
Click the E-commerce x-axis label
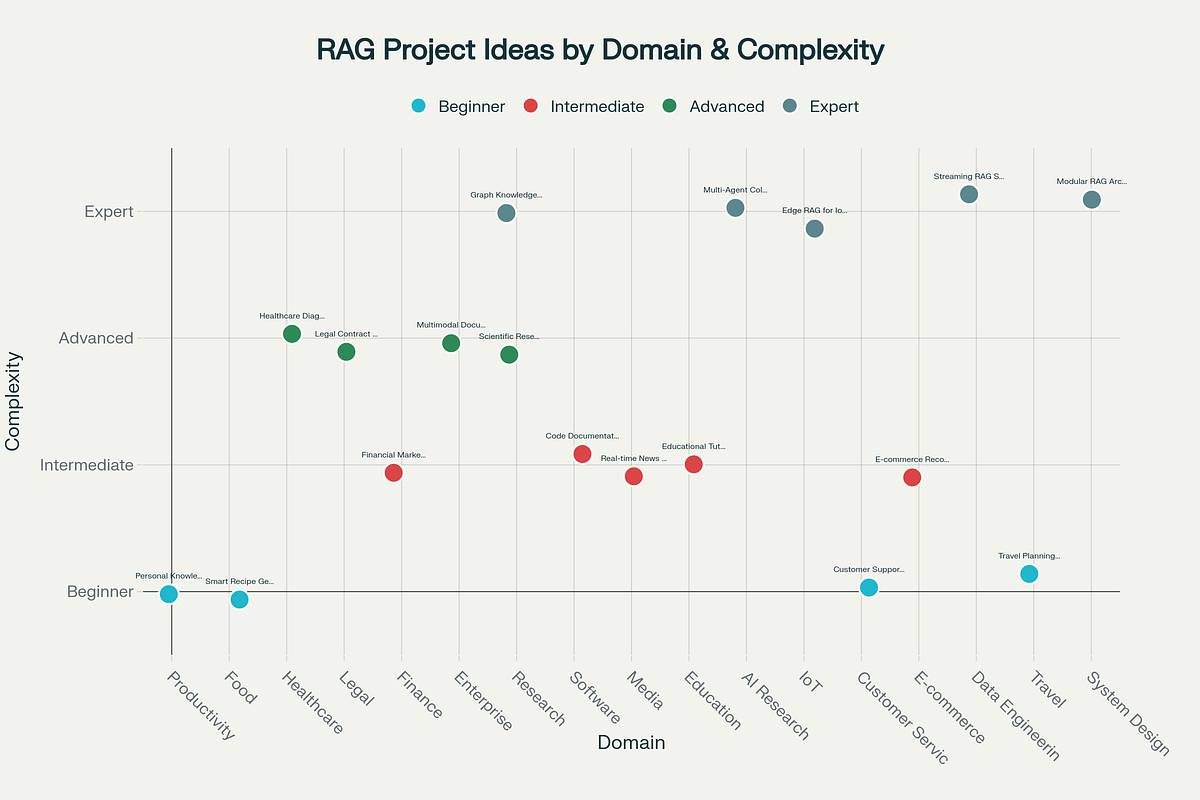pos(949,707)
